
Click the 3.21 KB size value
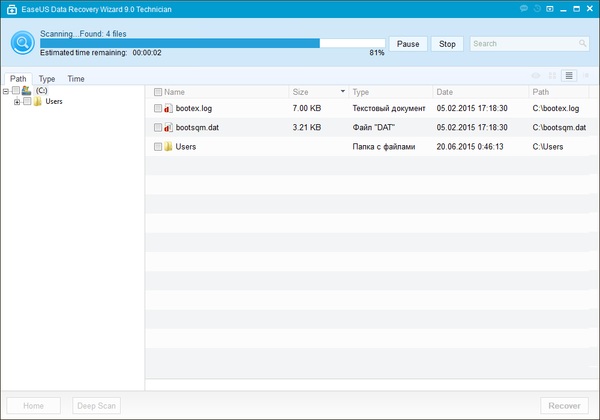[307, 127]
